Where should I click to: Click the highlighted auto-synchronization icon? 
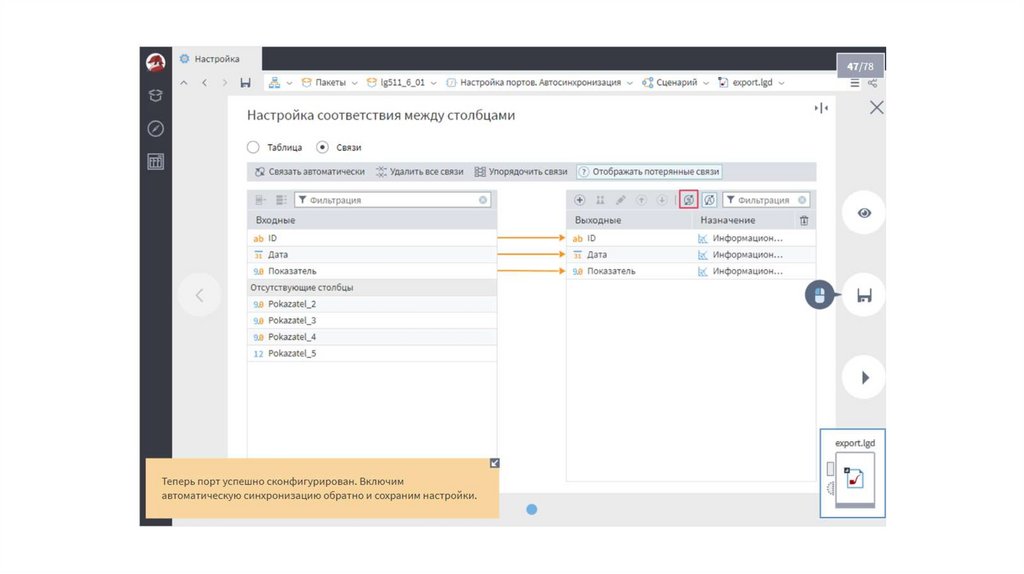(x=688, y=200)
